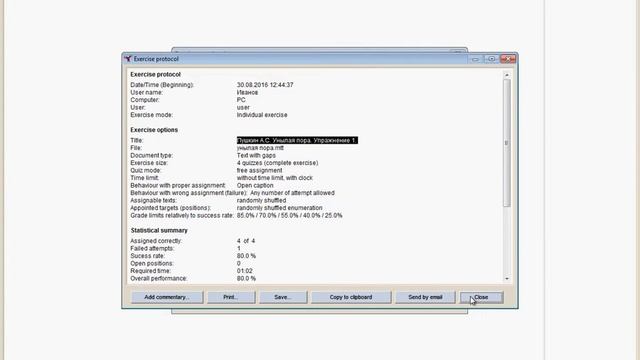
Task: Click the 'Exercise options' heading
Action: click(154, 130)
